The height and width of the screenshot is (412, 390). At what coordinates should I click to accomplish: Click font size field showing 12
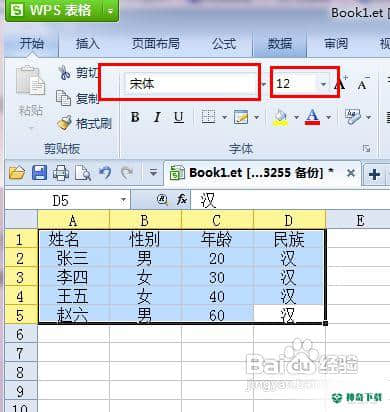295,83
